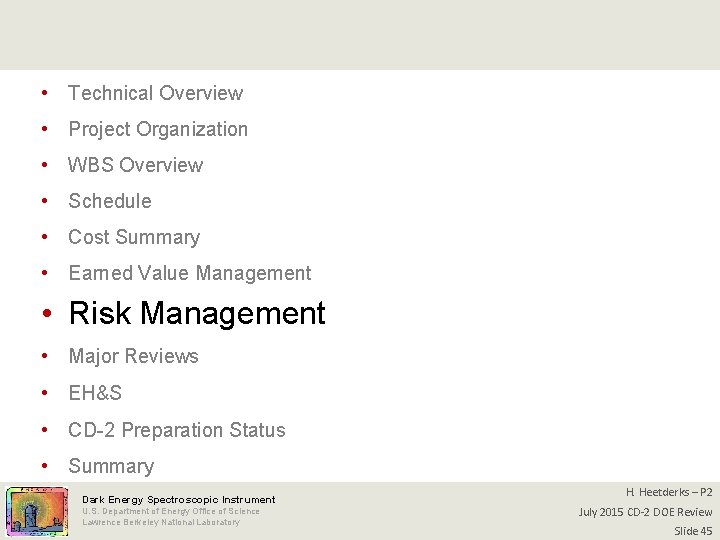Screen dimensions: 720x540
Task: Click the highlighted Risk Management heading
Action: tap(197, 314)
